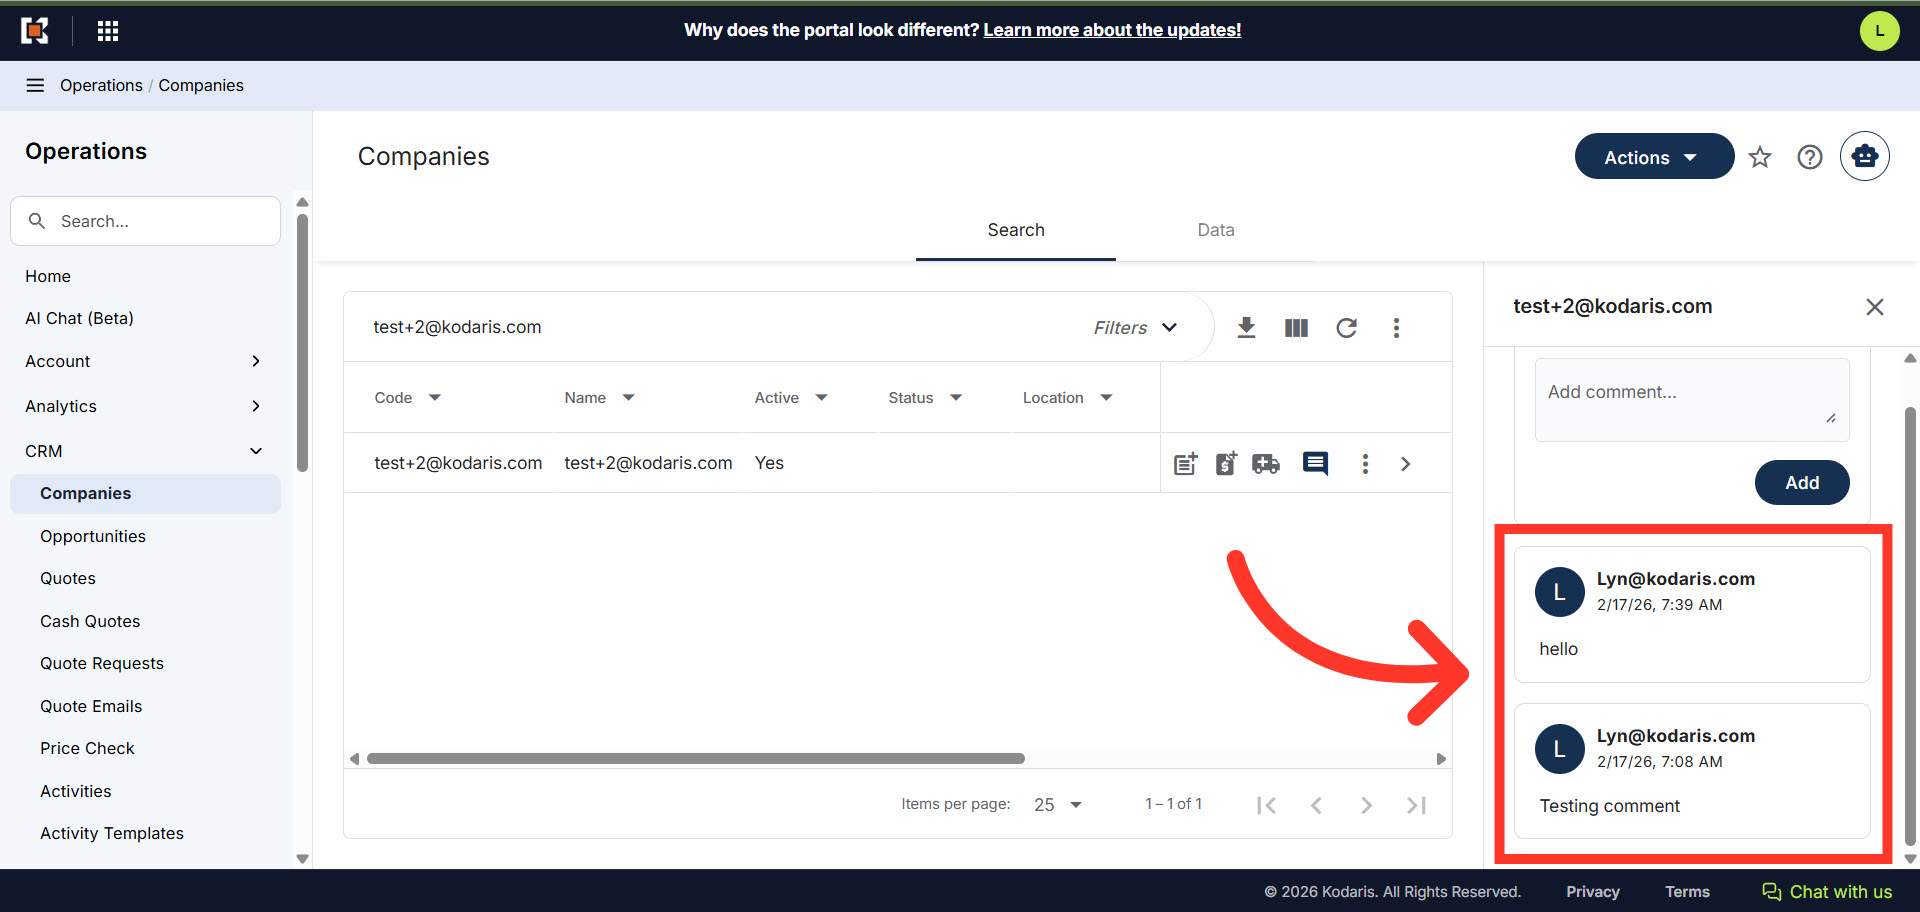Favorite this page with the star icon
This screenshot has height=912, width=1920.
point(1760,157)
